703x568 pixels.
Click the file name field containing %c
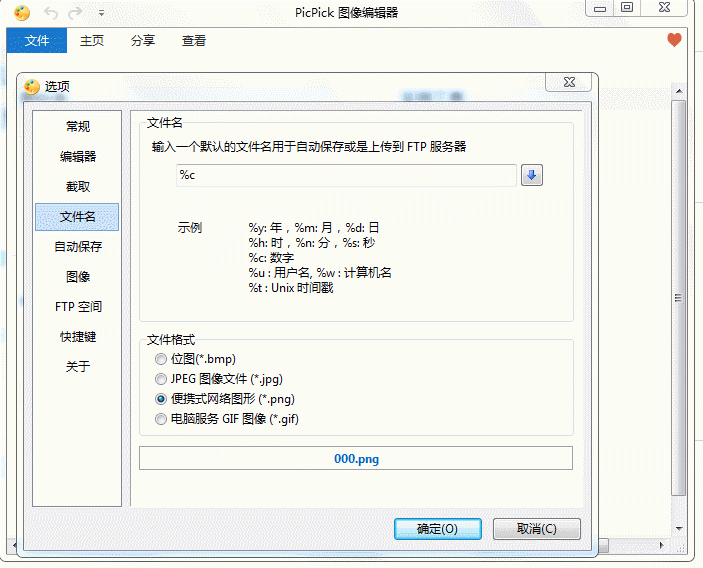point(346,175)
